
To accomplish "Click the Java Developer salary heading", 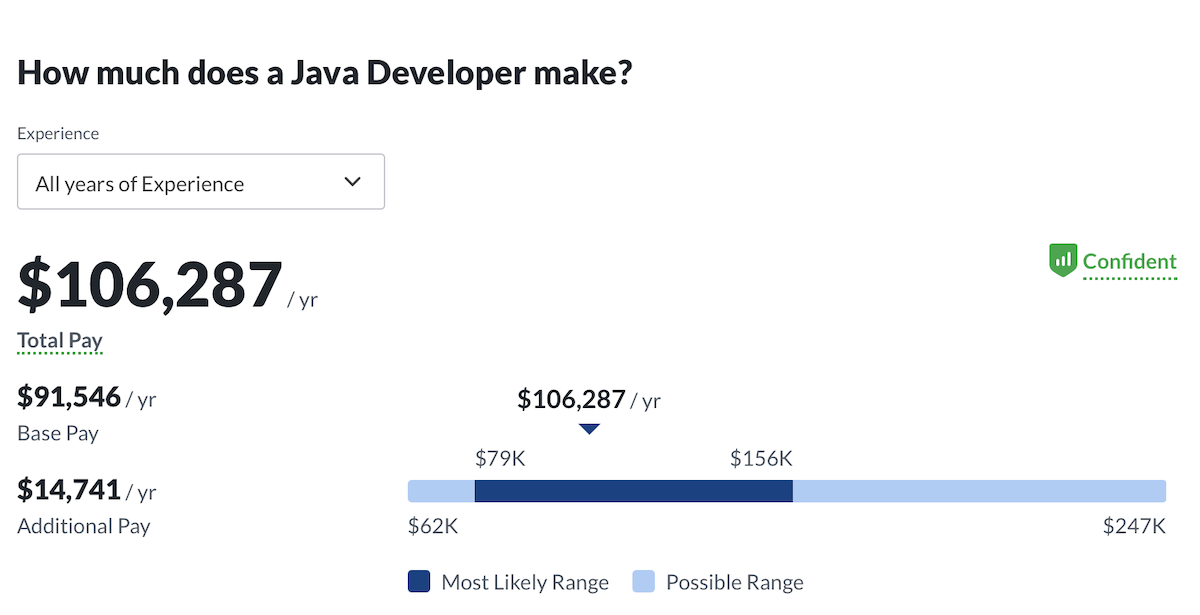I will point(325,73).
